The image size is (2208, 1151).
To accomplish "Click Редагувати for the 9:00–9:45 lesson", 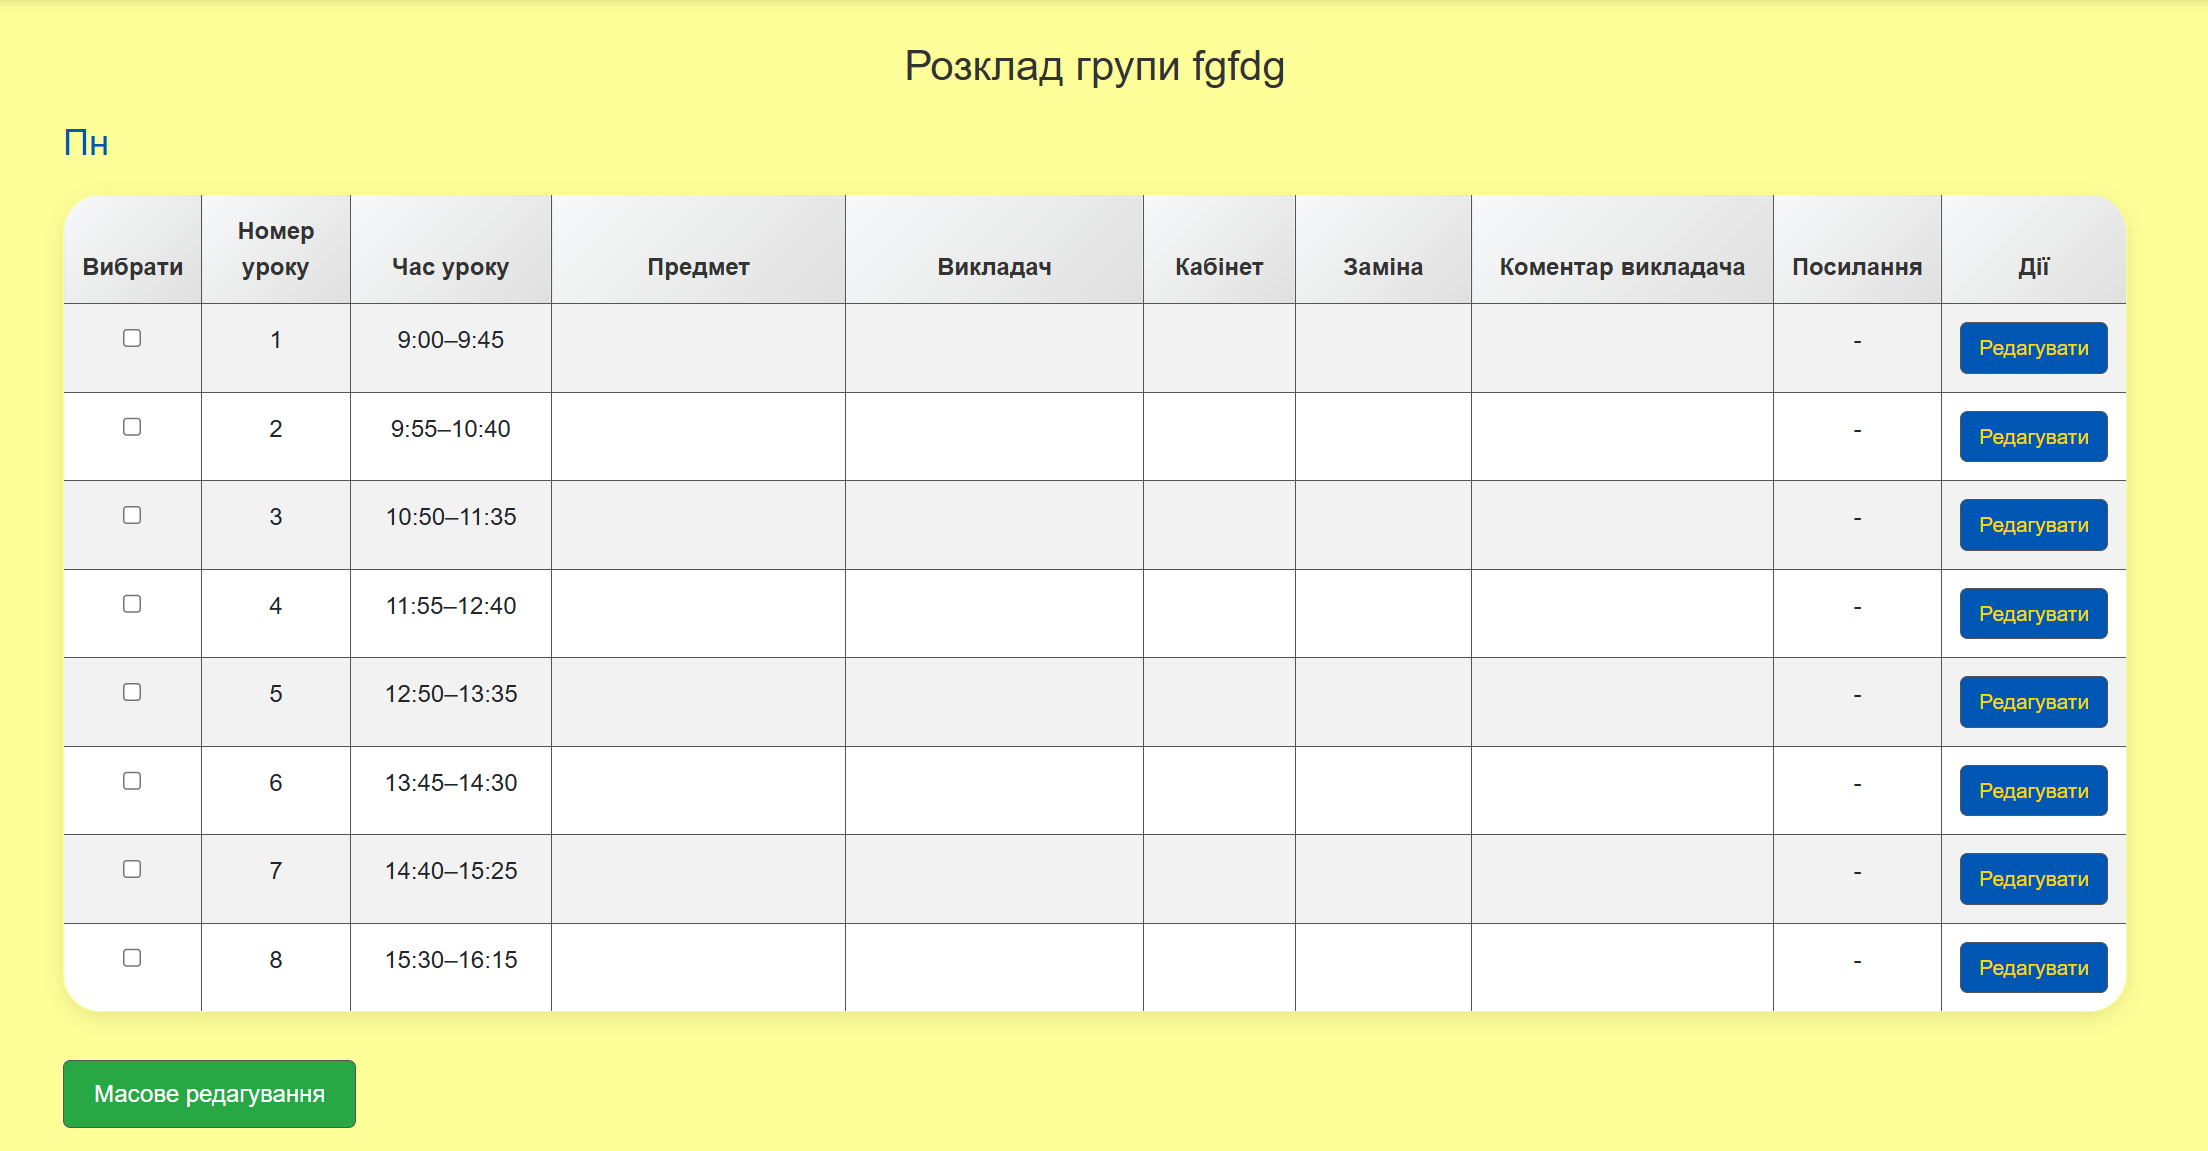I will click(x=2033, y=348).
